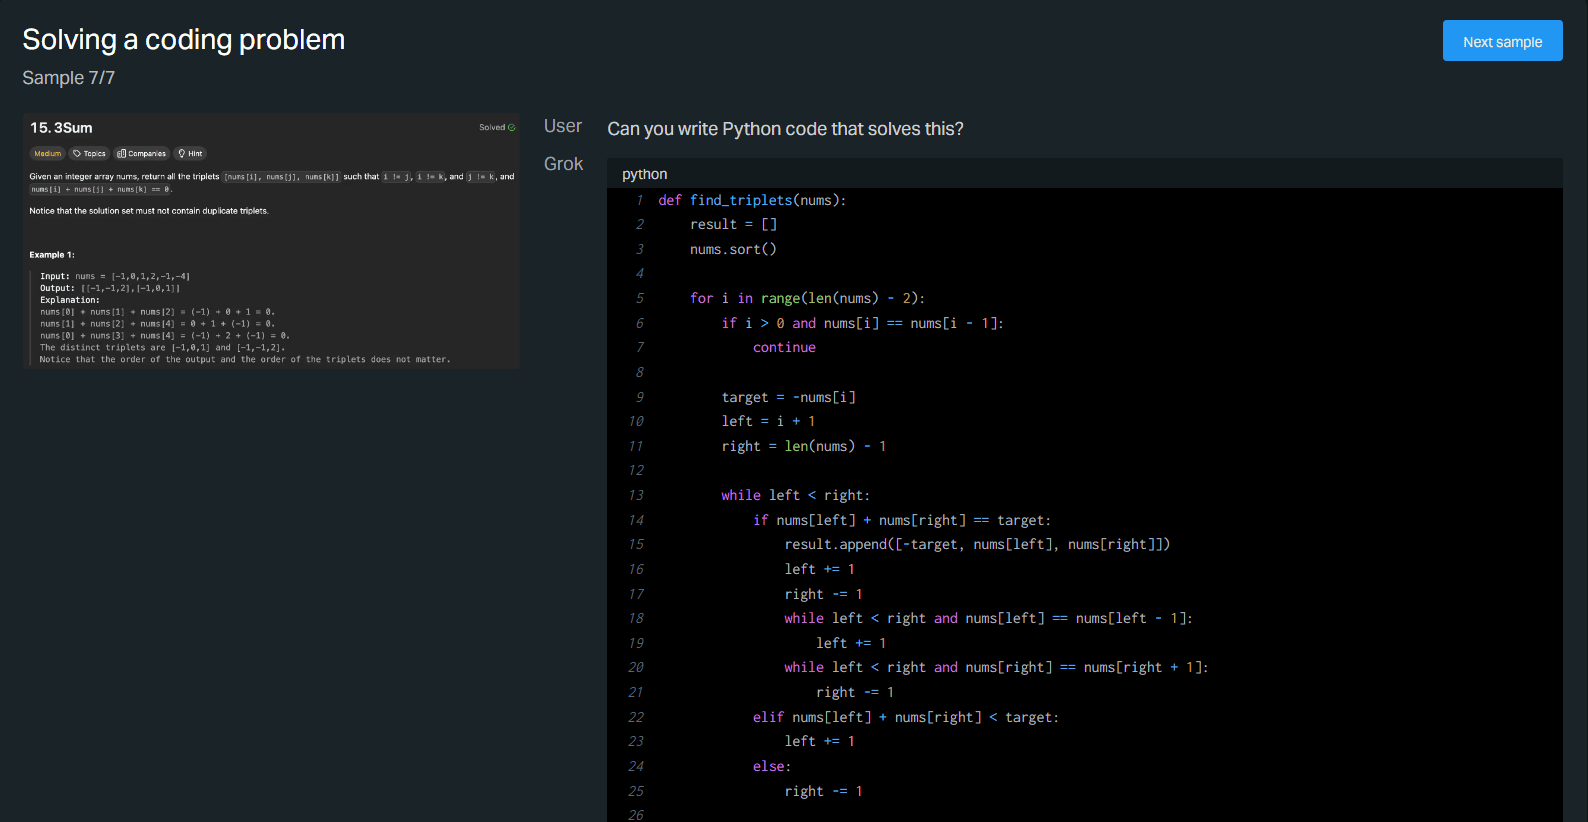
Task: Click the 'python' code block language label
Action: tap(644, 174)
